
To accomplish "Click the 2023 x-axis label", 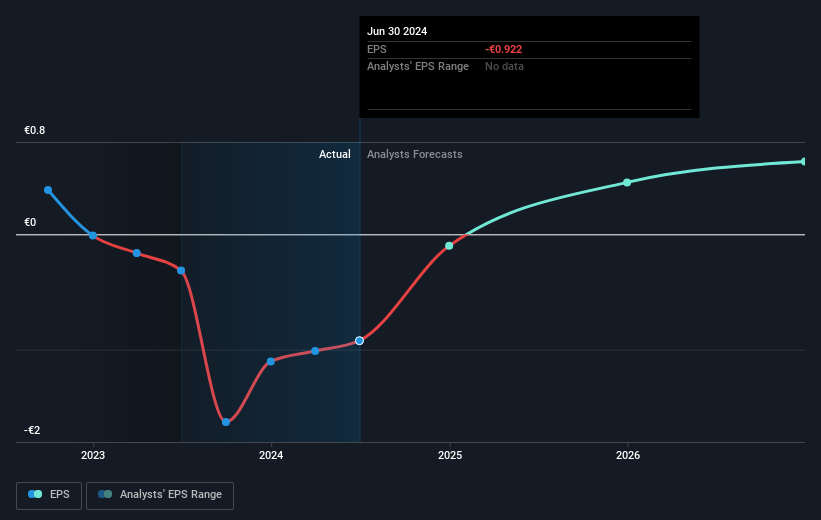I will 93,456.
